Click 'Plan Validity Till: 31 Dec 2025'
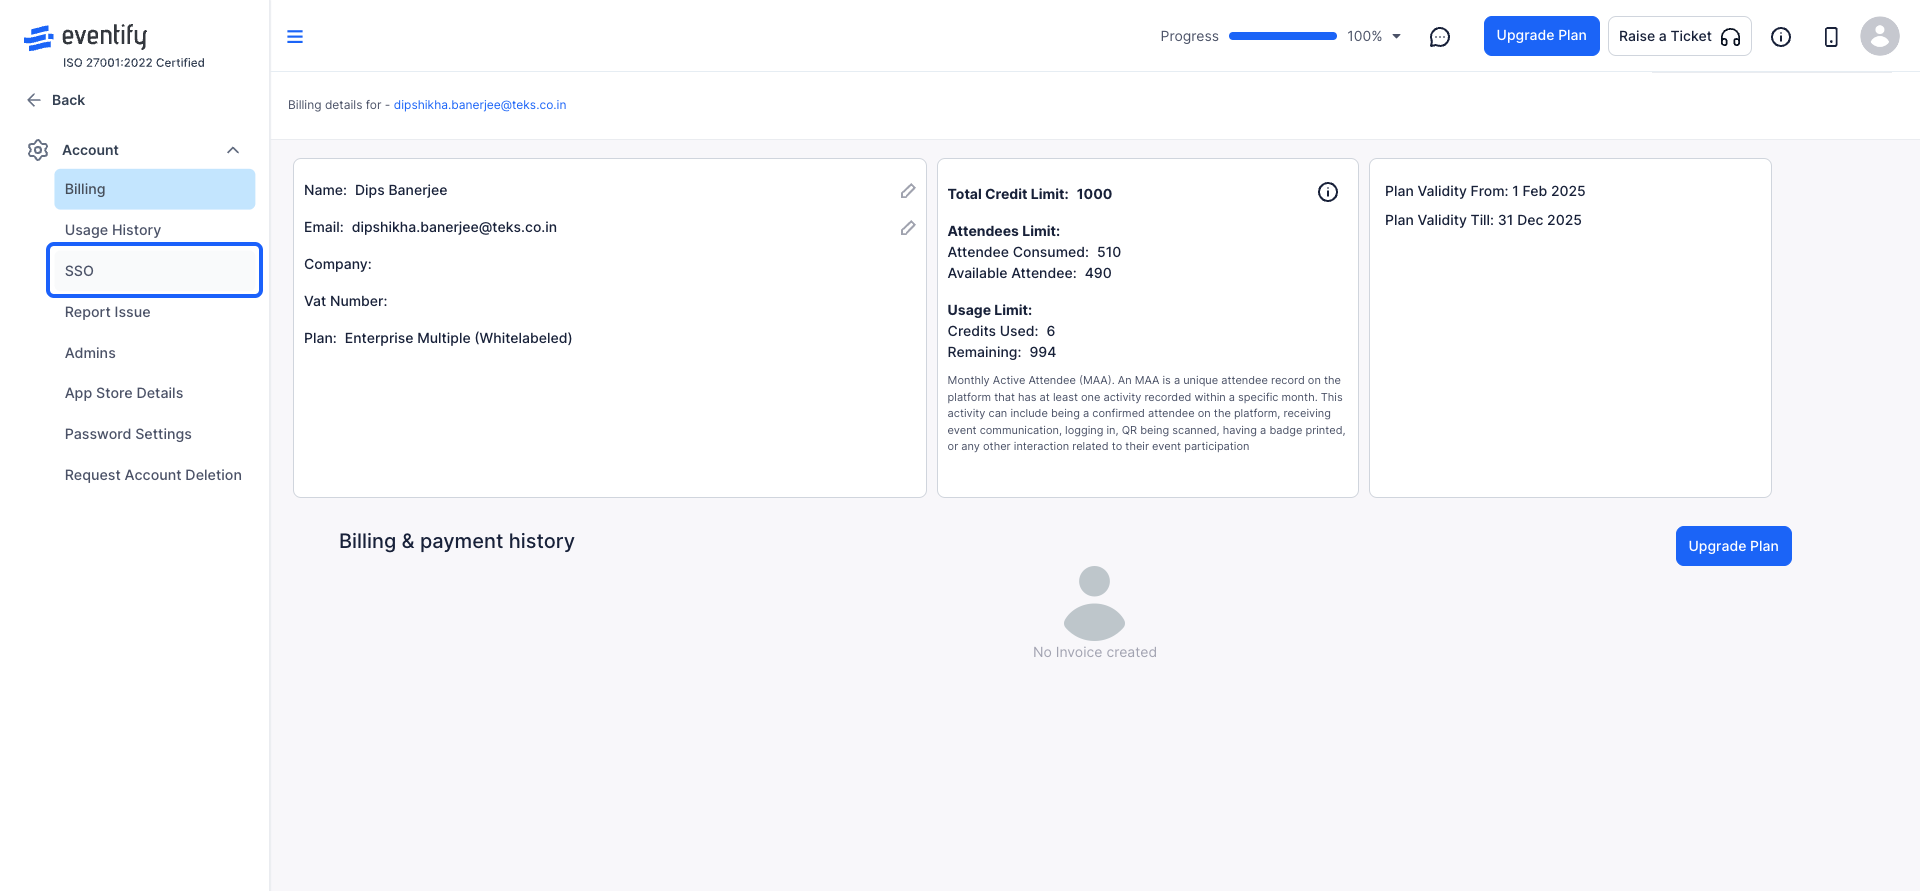This screenshot has width=1920, height=891. click(x=1483, y=220)
